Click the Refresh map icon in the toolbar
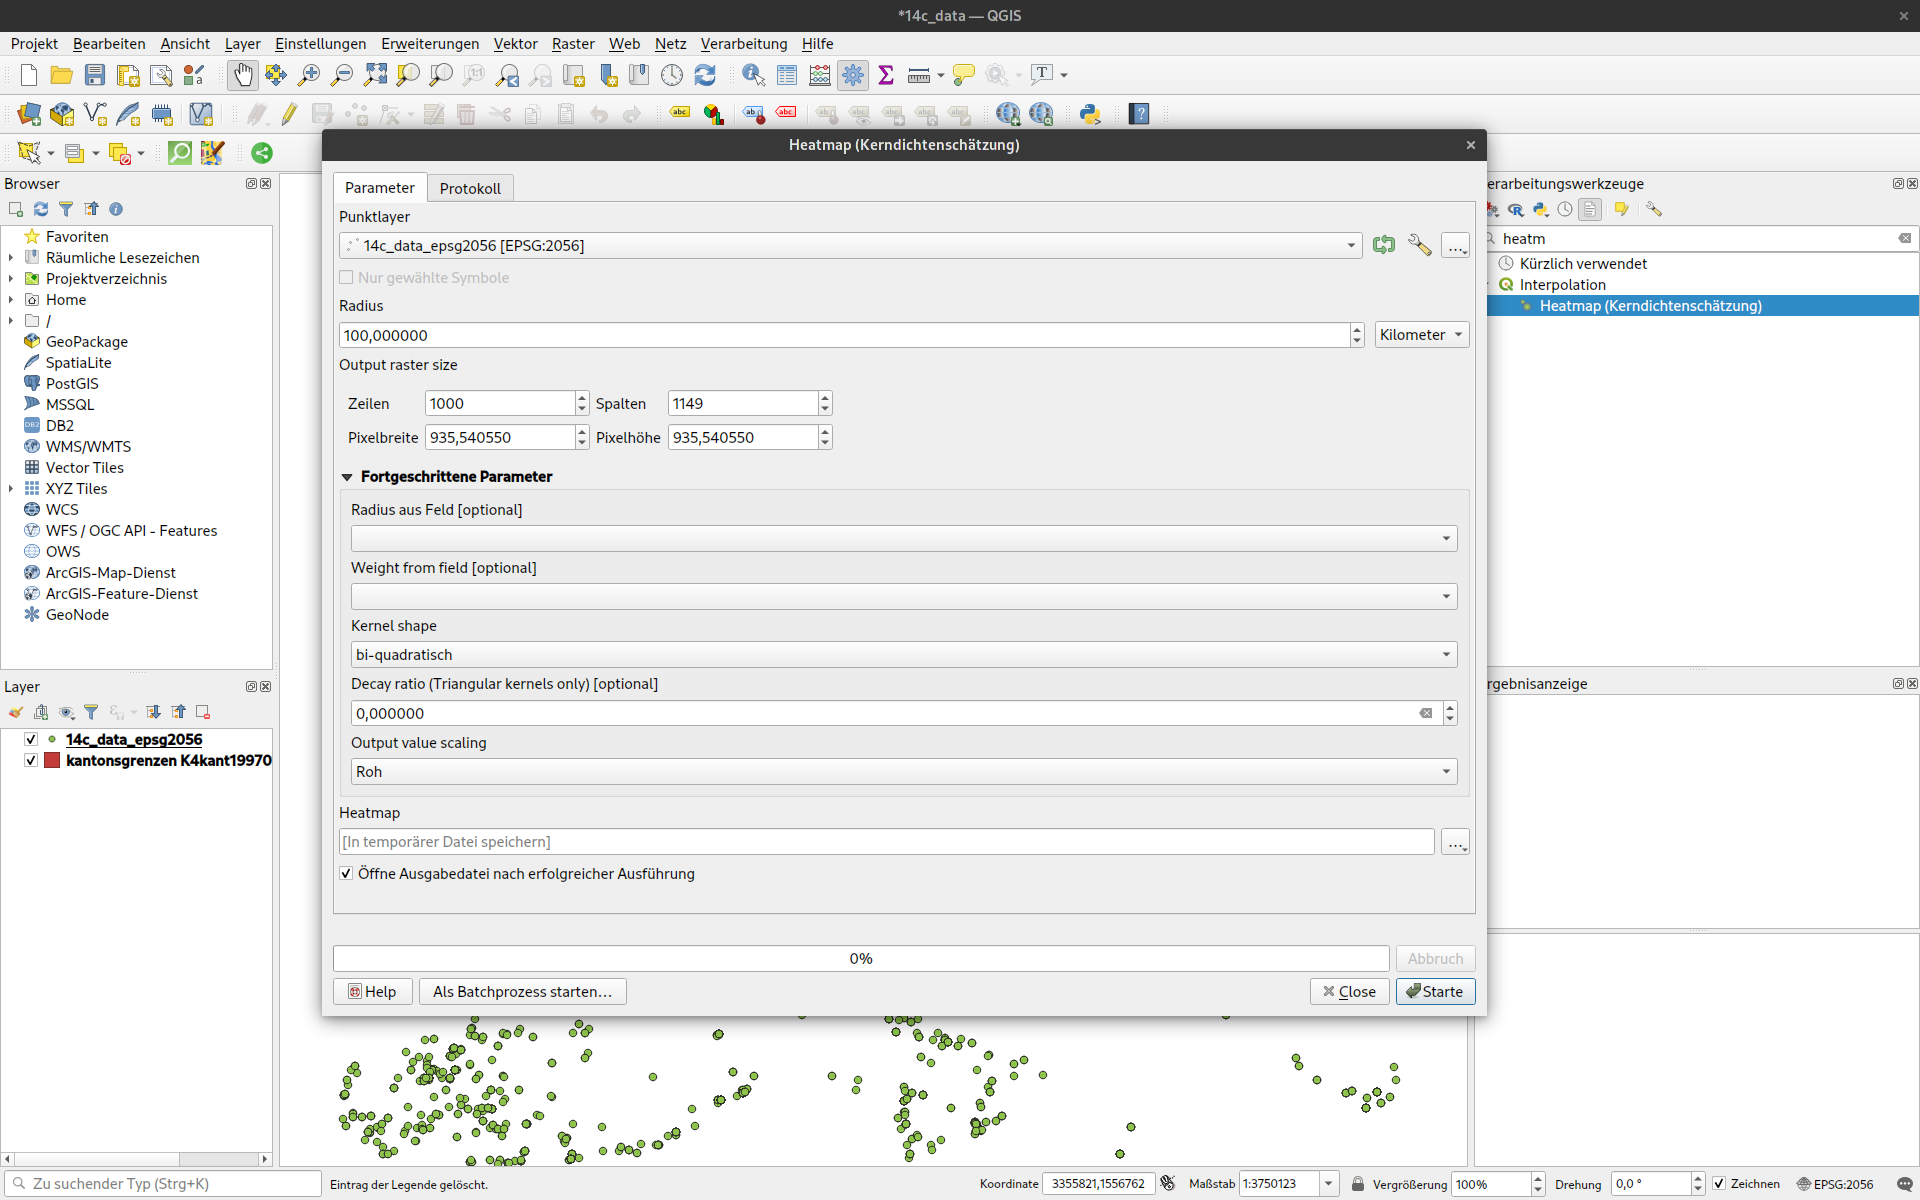The height and width of the screenshot is (1200, 1920). click(x=705, y=75)
